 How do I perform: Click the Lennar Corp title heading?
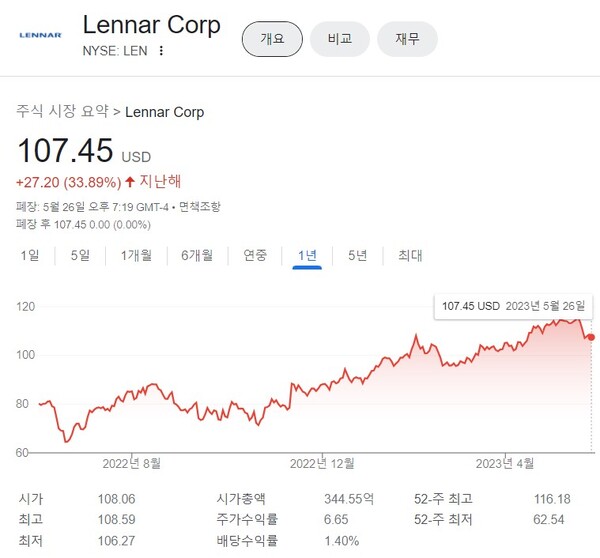152,24
